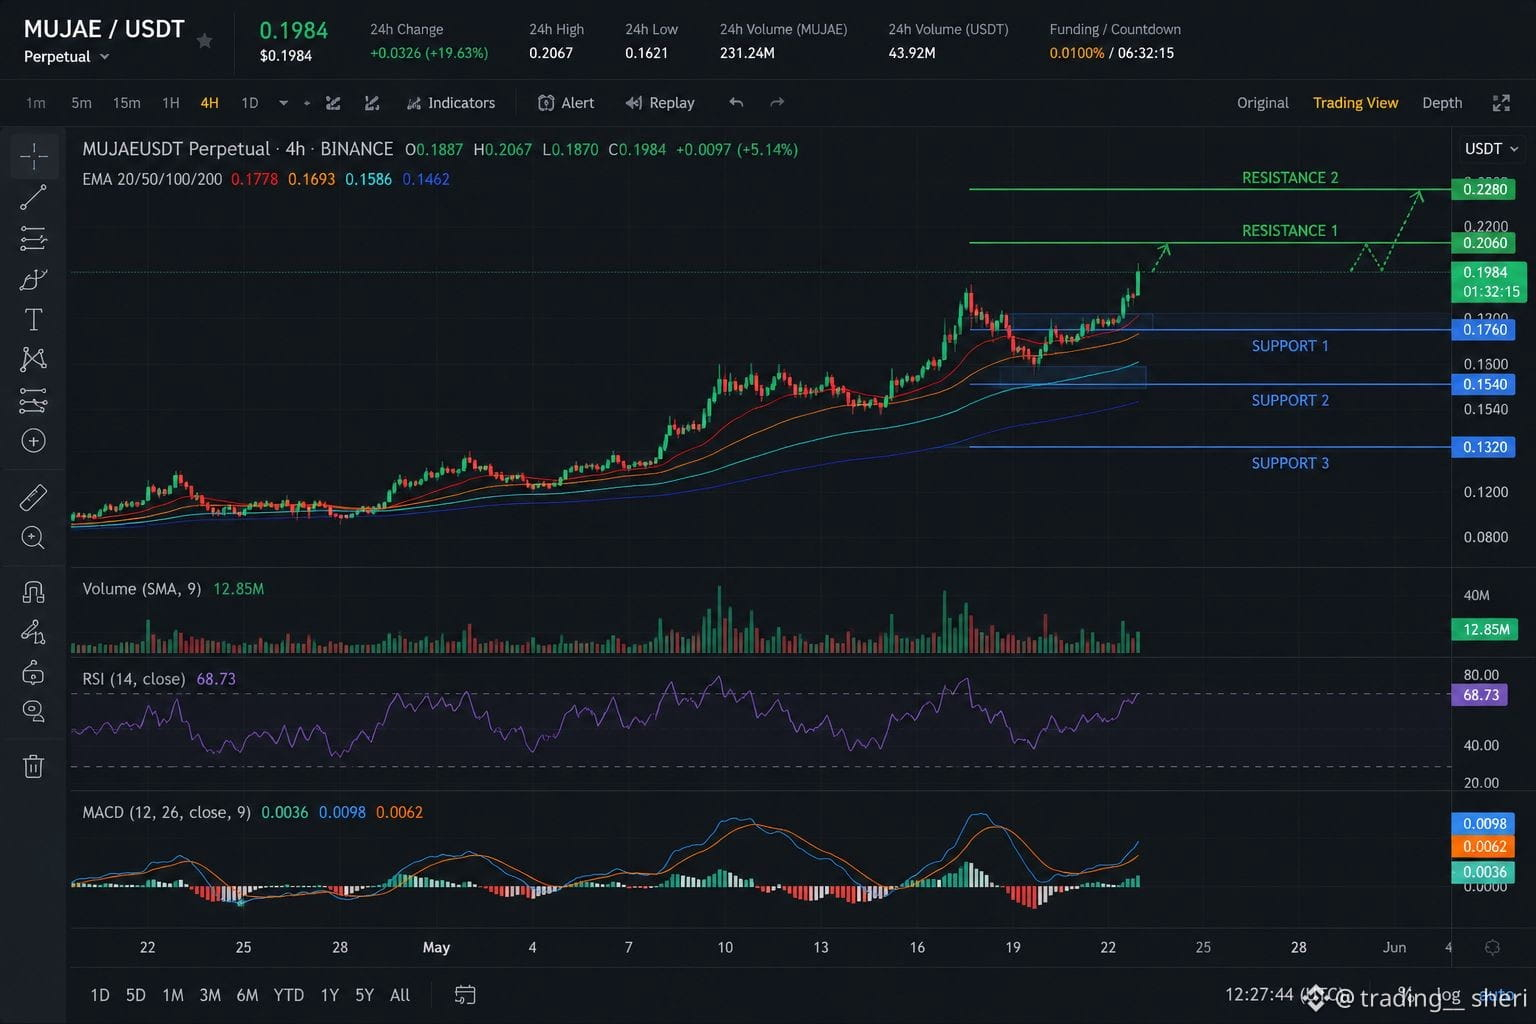The height and width of the screenshot is (1024, 1536).
Task: Toggle lock all drawing tools
Action: coord(33,672)
